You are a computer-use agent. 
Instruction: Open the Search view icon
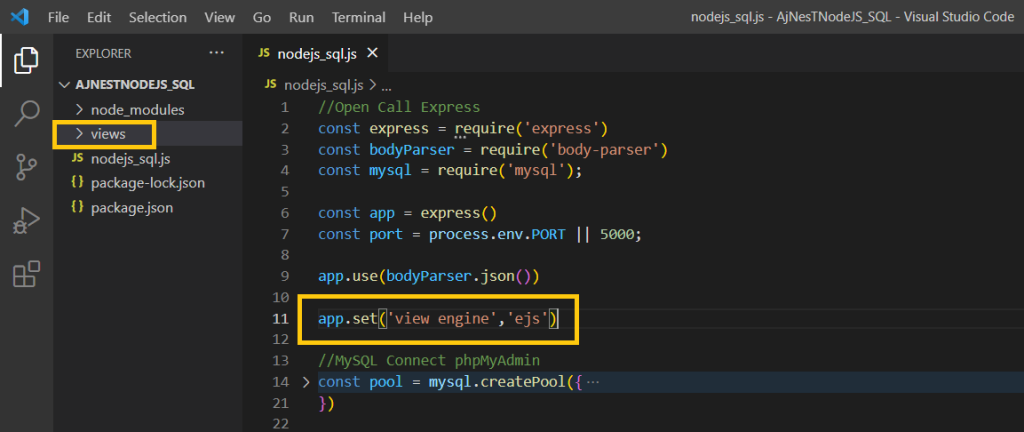click(x=27, y=113)
